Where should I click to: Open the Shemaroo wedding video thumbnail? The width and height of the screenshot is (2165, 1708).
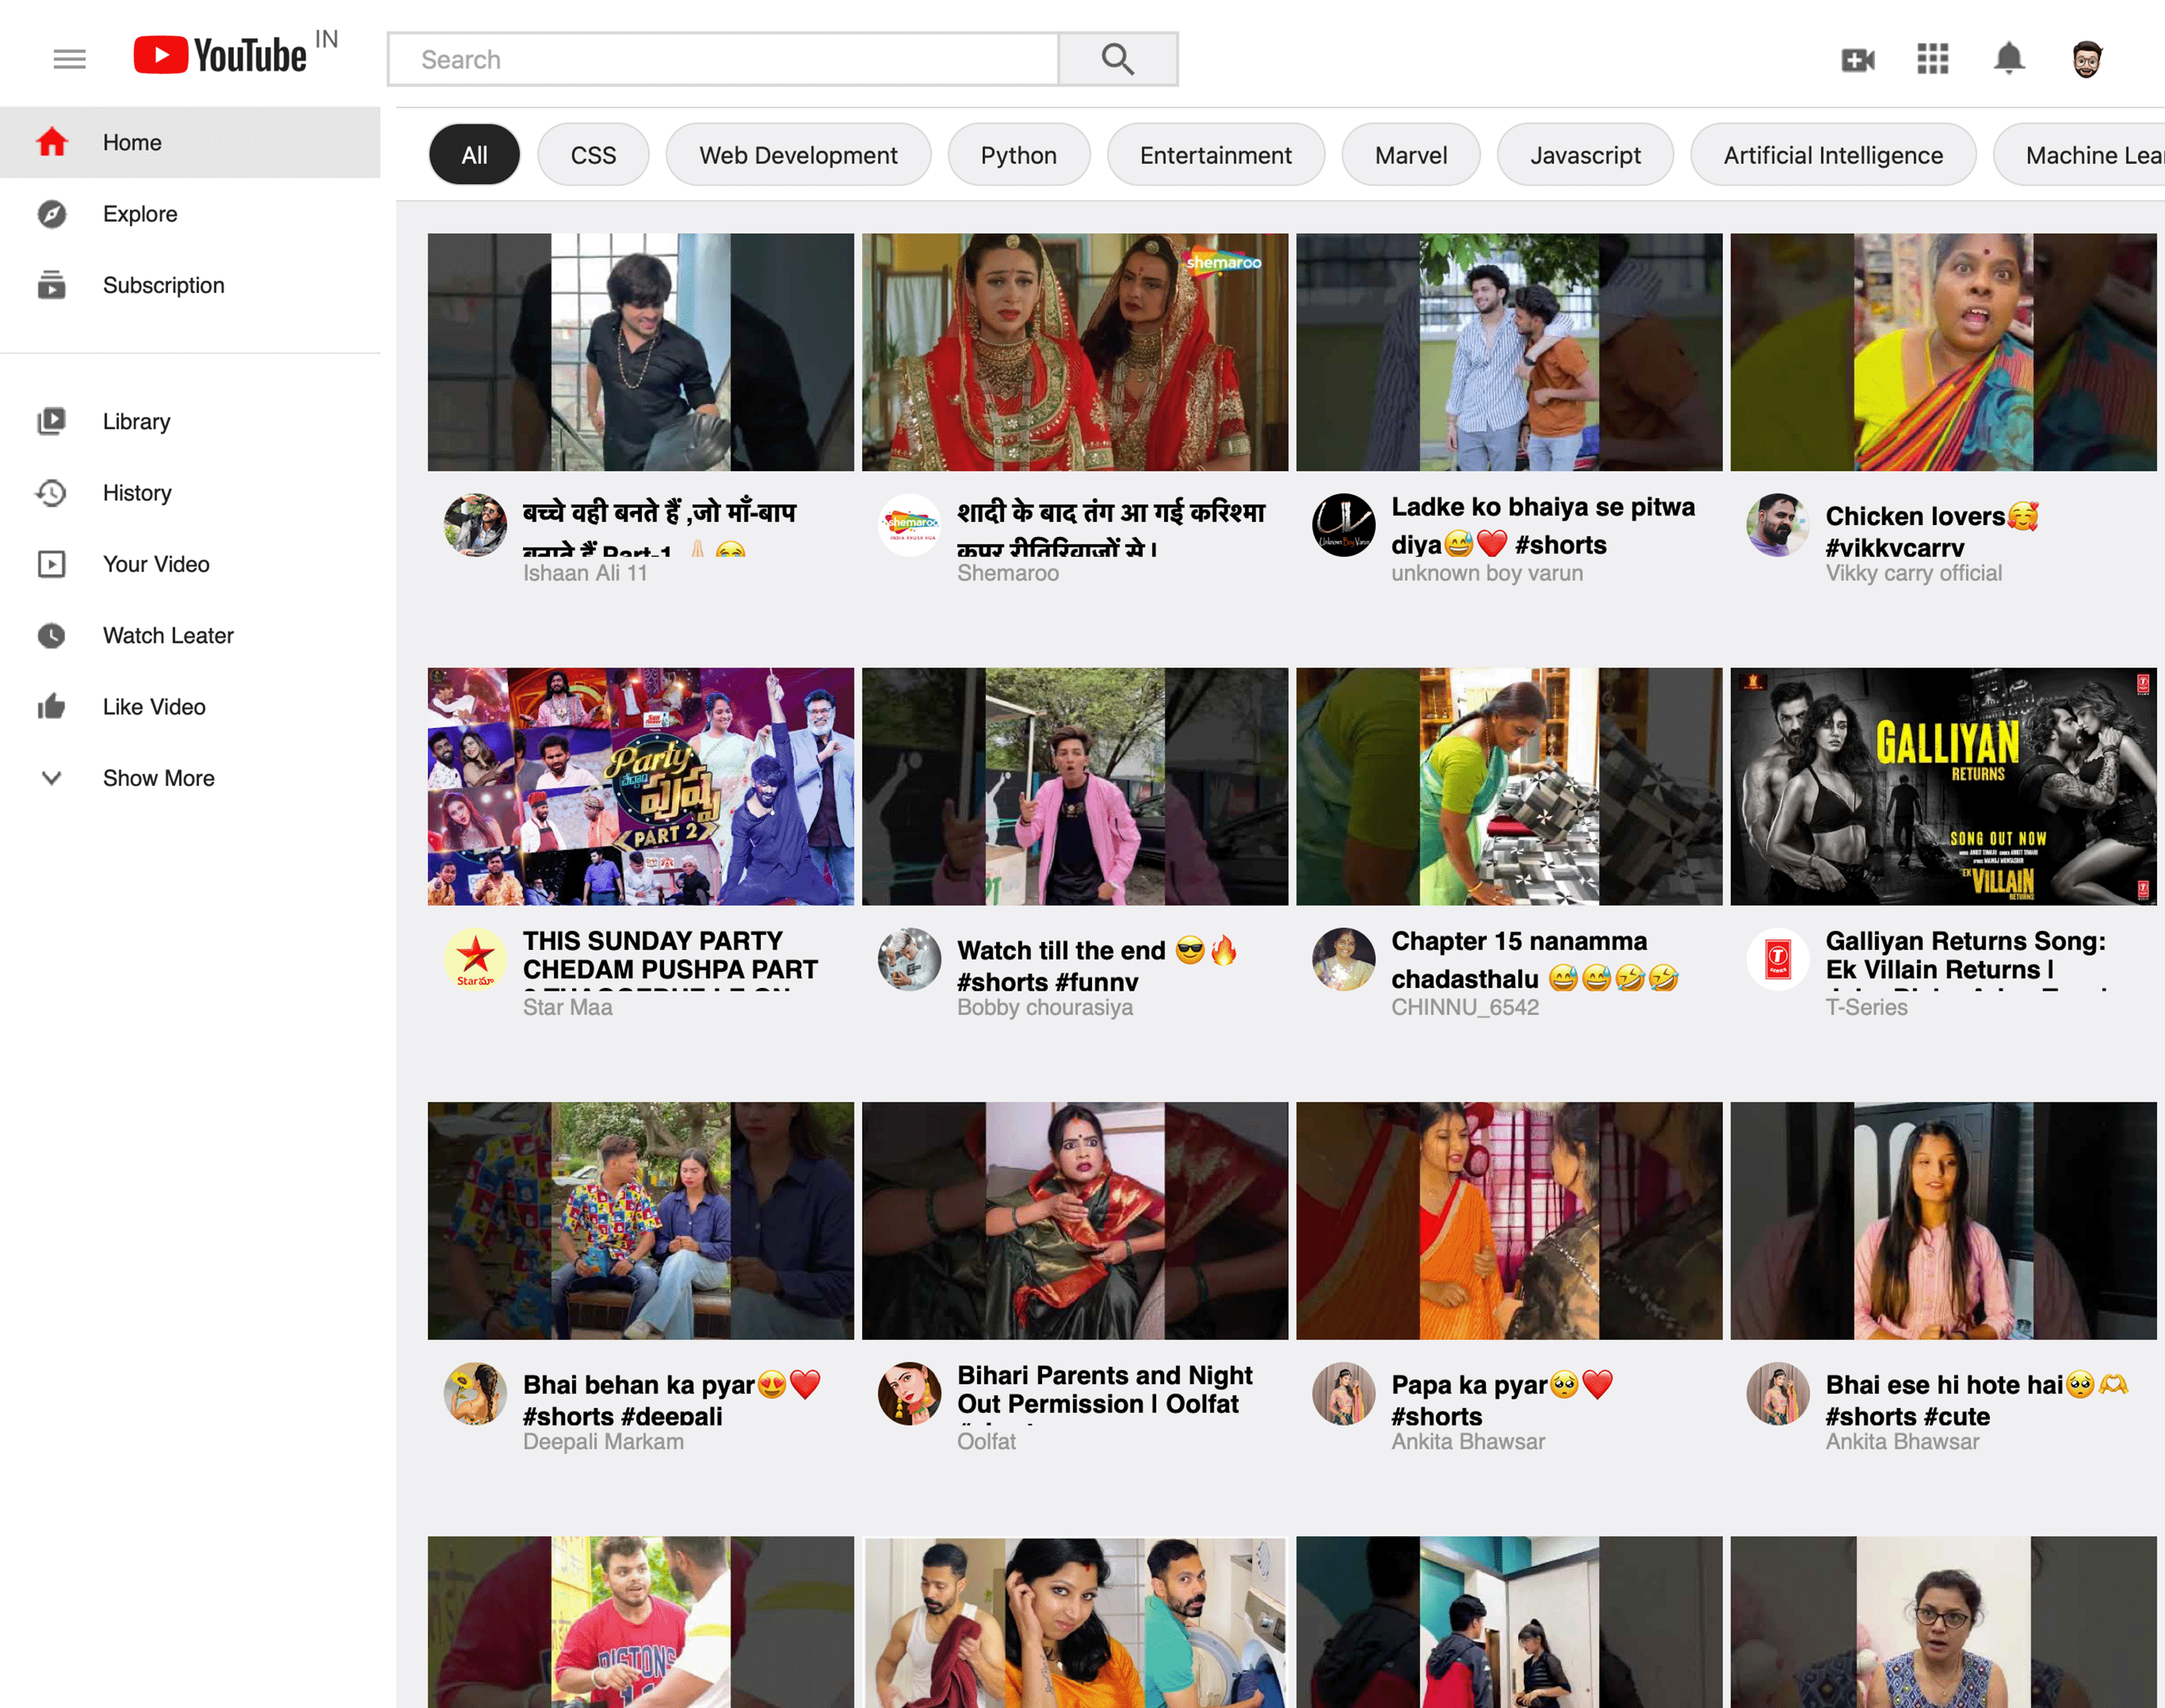(1075, 352)
